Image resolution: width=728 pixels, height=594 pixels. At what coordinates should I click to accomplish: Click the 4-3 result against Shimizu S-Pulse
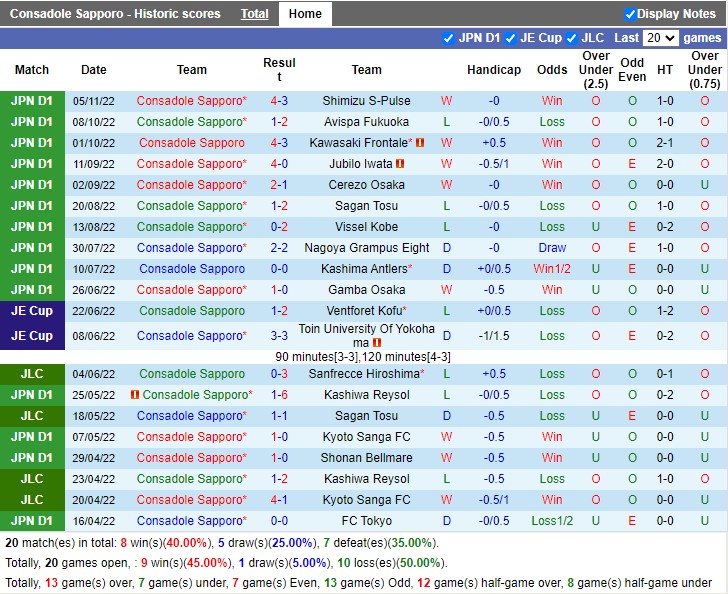pos(279,101)
